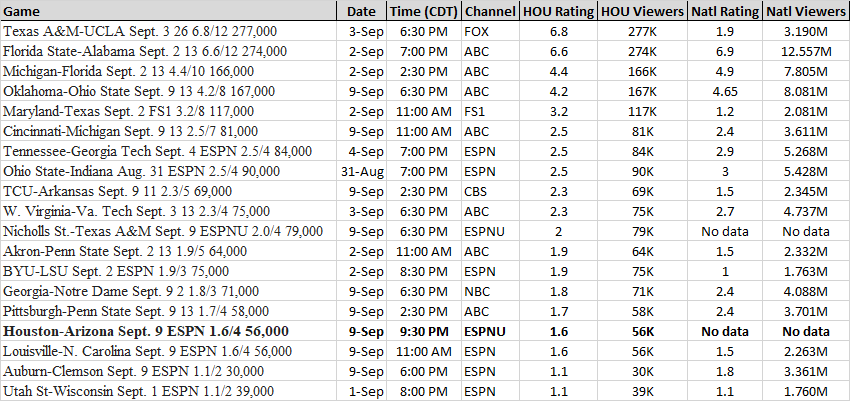
Task: Select the Date column header
Action: (362, 11)
